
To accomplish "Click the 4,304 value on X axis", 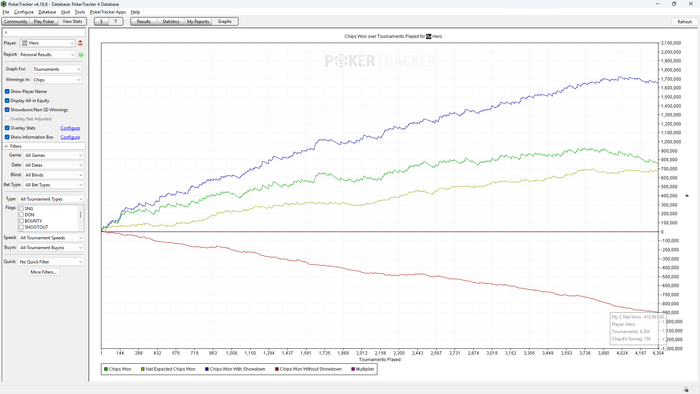I will click(x=658, y=353).
